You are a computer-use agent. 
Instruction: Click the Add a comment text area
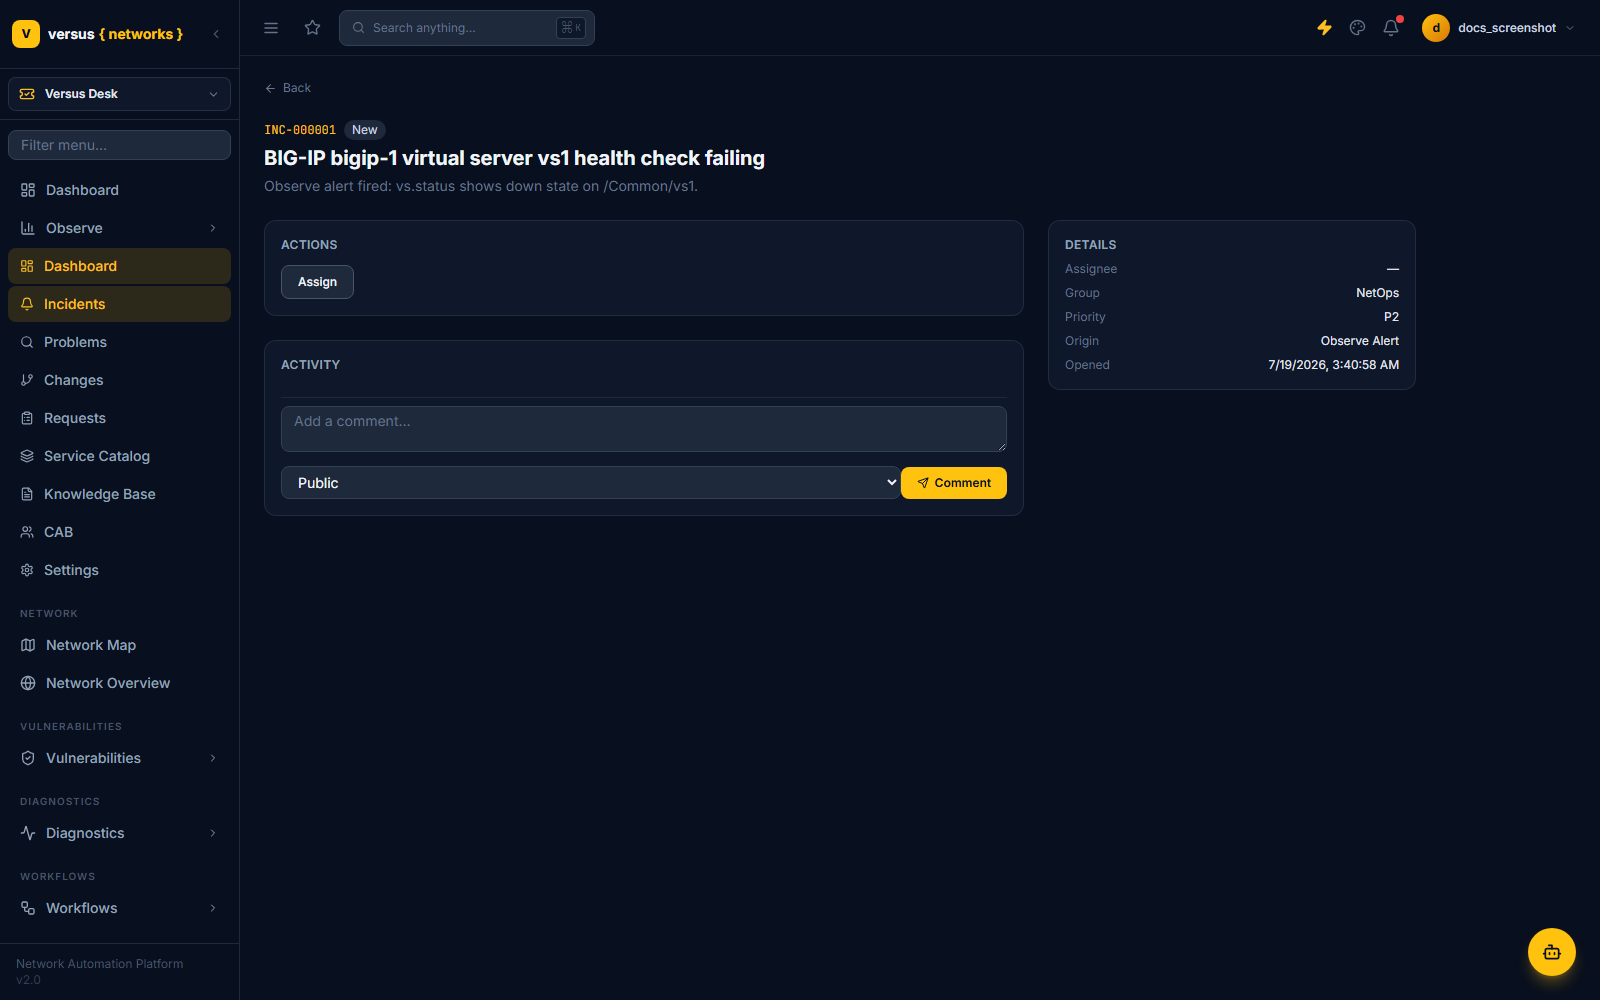click(644, 429)
